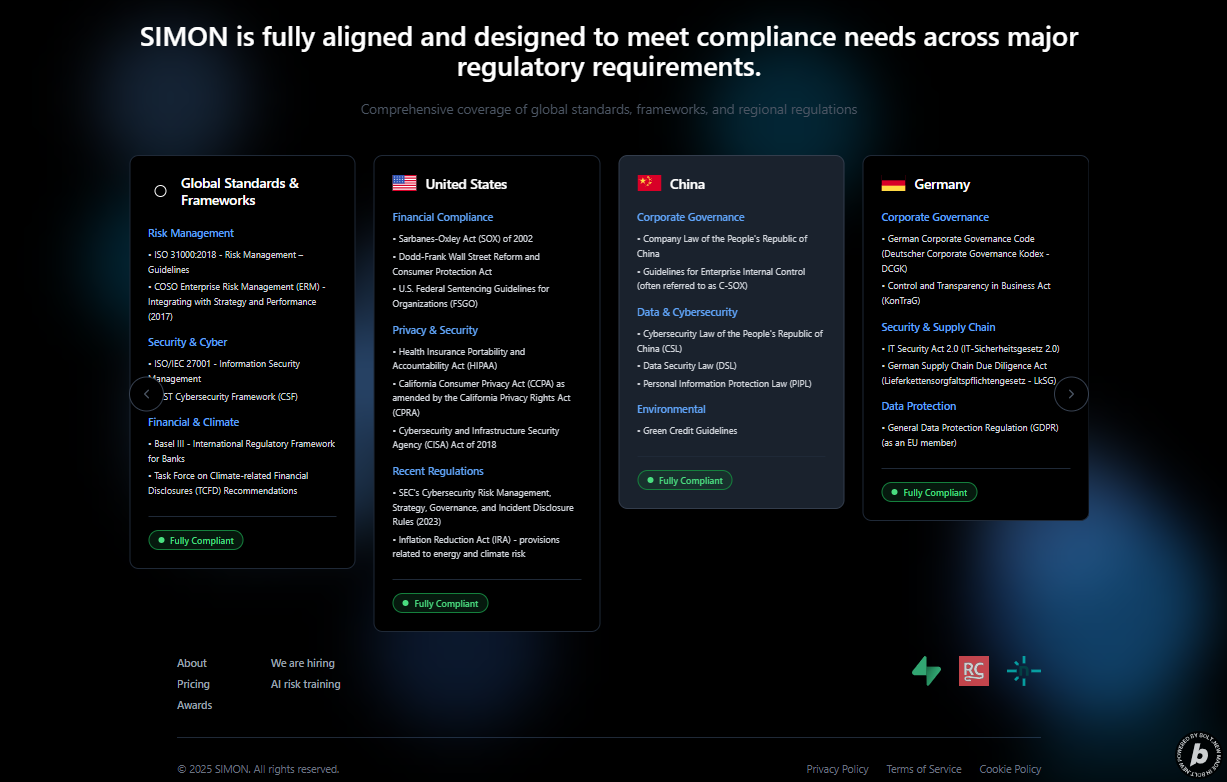Click Fully Compliant badge in Global Standards card
The height and width of the screenshot is (782, 1227).
pyautogui.click(x=196, y=540)
